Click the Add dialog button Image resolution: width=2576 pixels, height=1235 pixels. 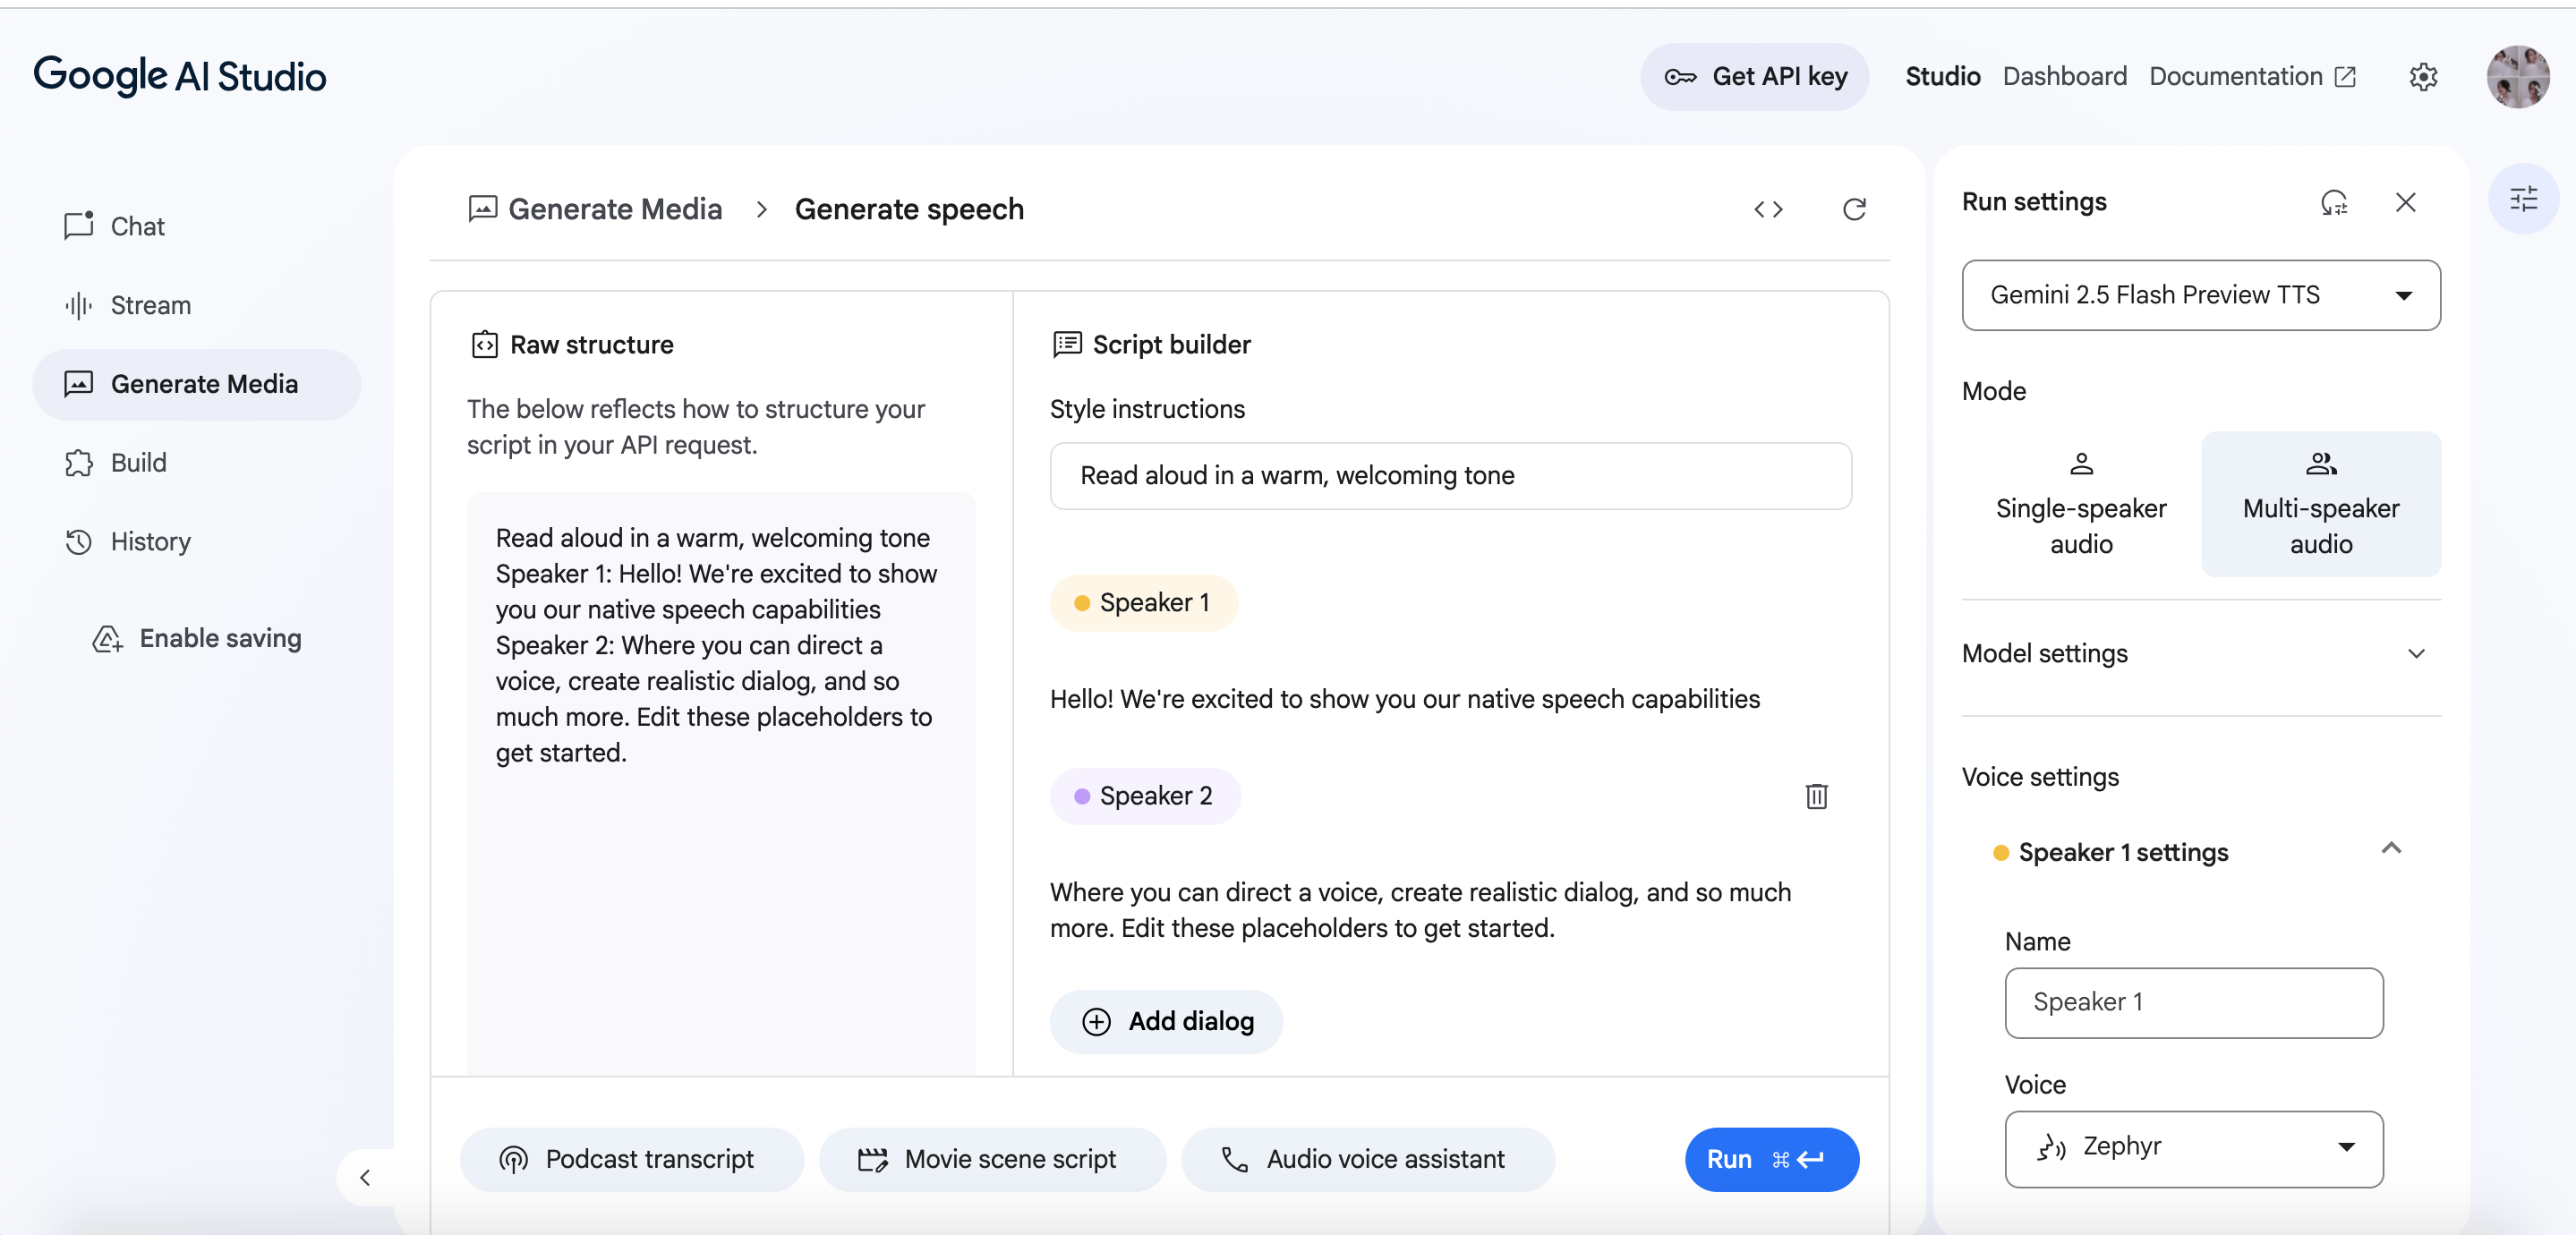click(1166, 1022)
